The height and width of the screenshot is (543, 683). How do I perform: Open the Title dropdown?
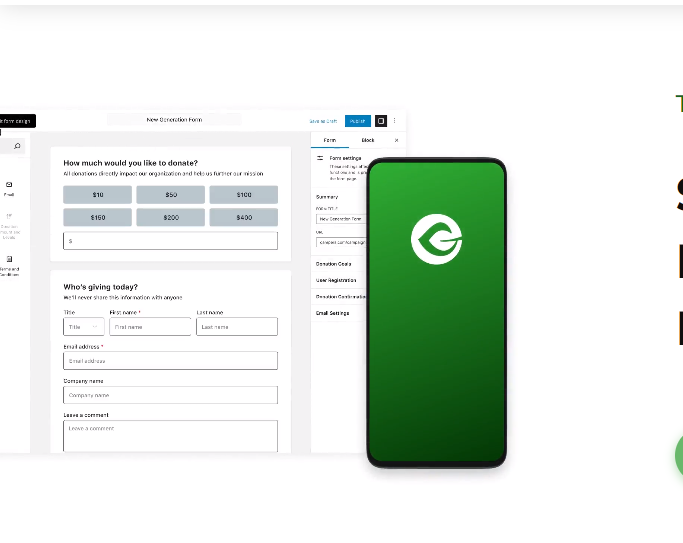(84, 327)
